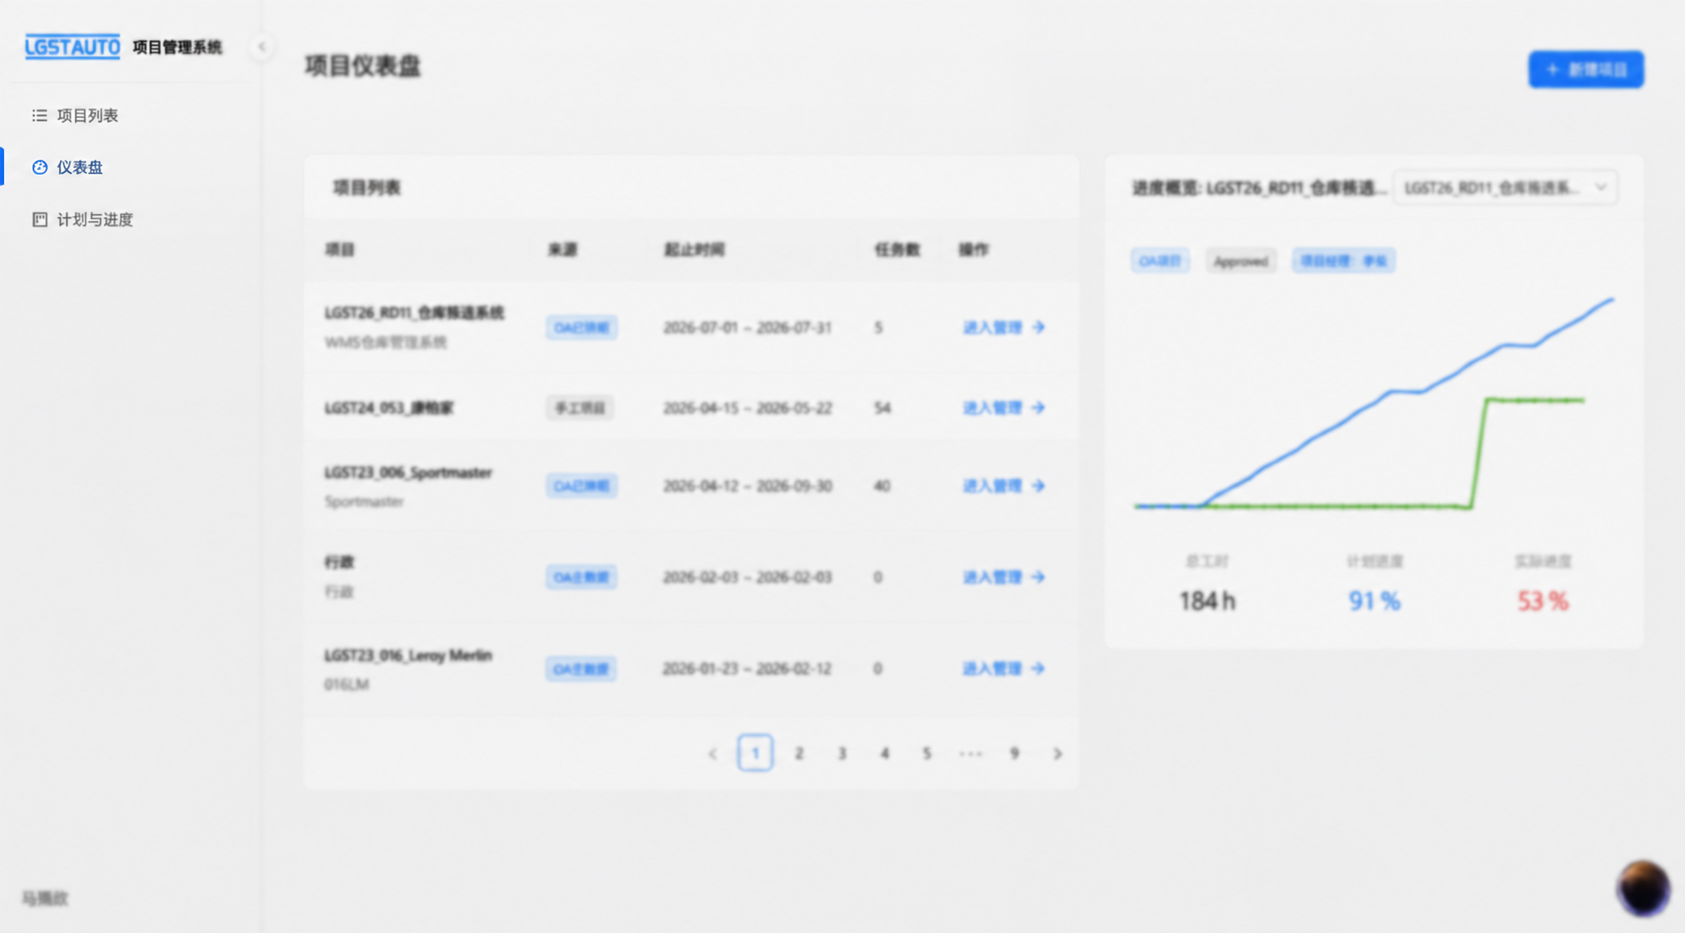Click the LGSTAUTO logo
1685x933 pixels.
72,47
